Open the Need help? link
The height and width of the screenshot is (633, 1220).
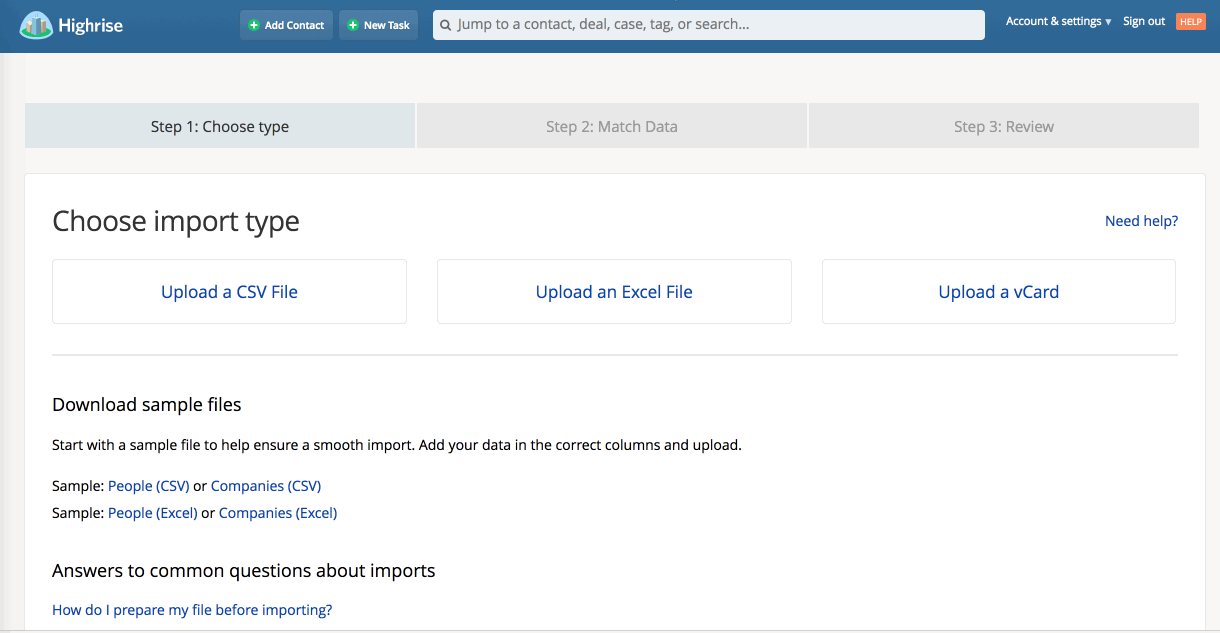point(1141,221)
